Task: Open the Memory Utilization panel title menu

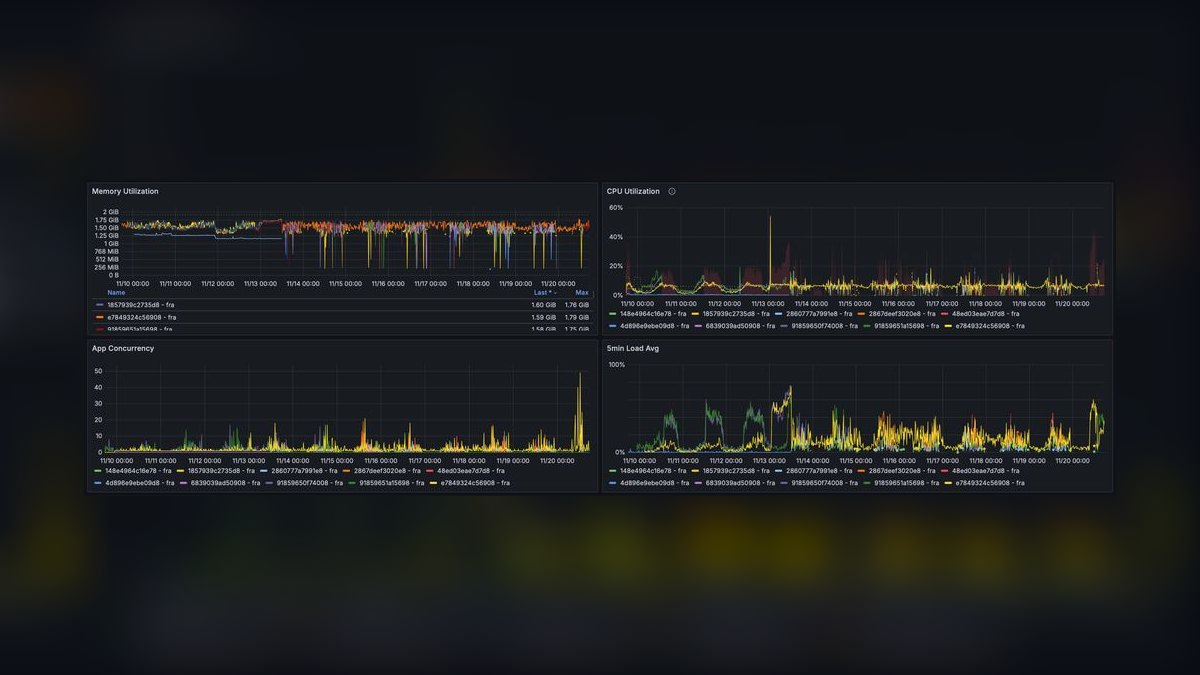Action: coord(125,191)
